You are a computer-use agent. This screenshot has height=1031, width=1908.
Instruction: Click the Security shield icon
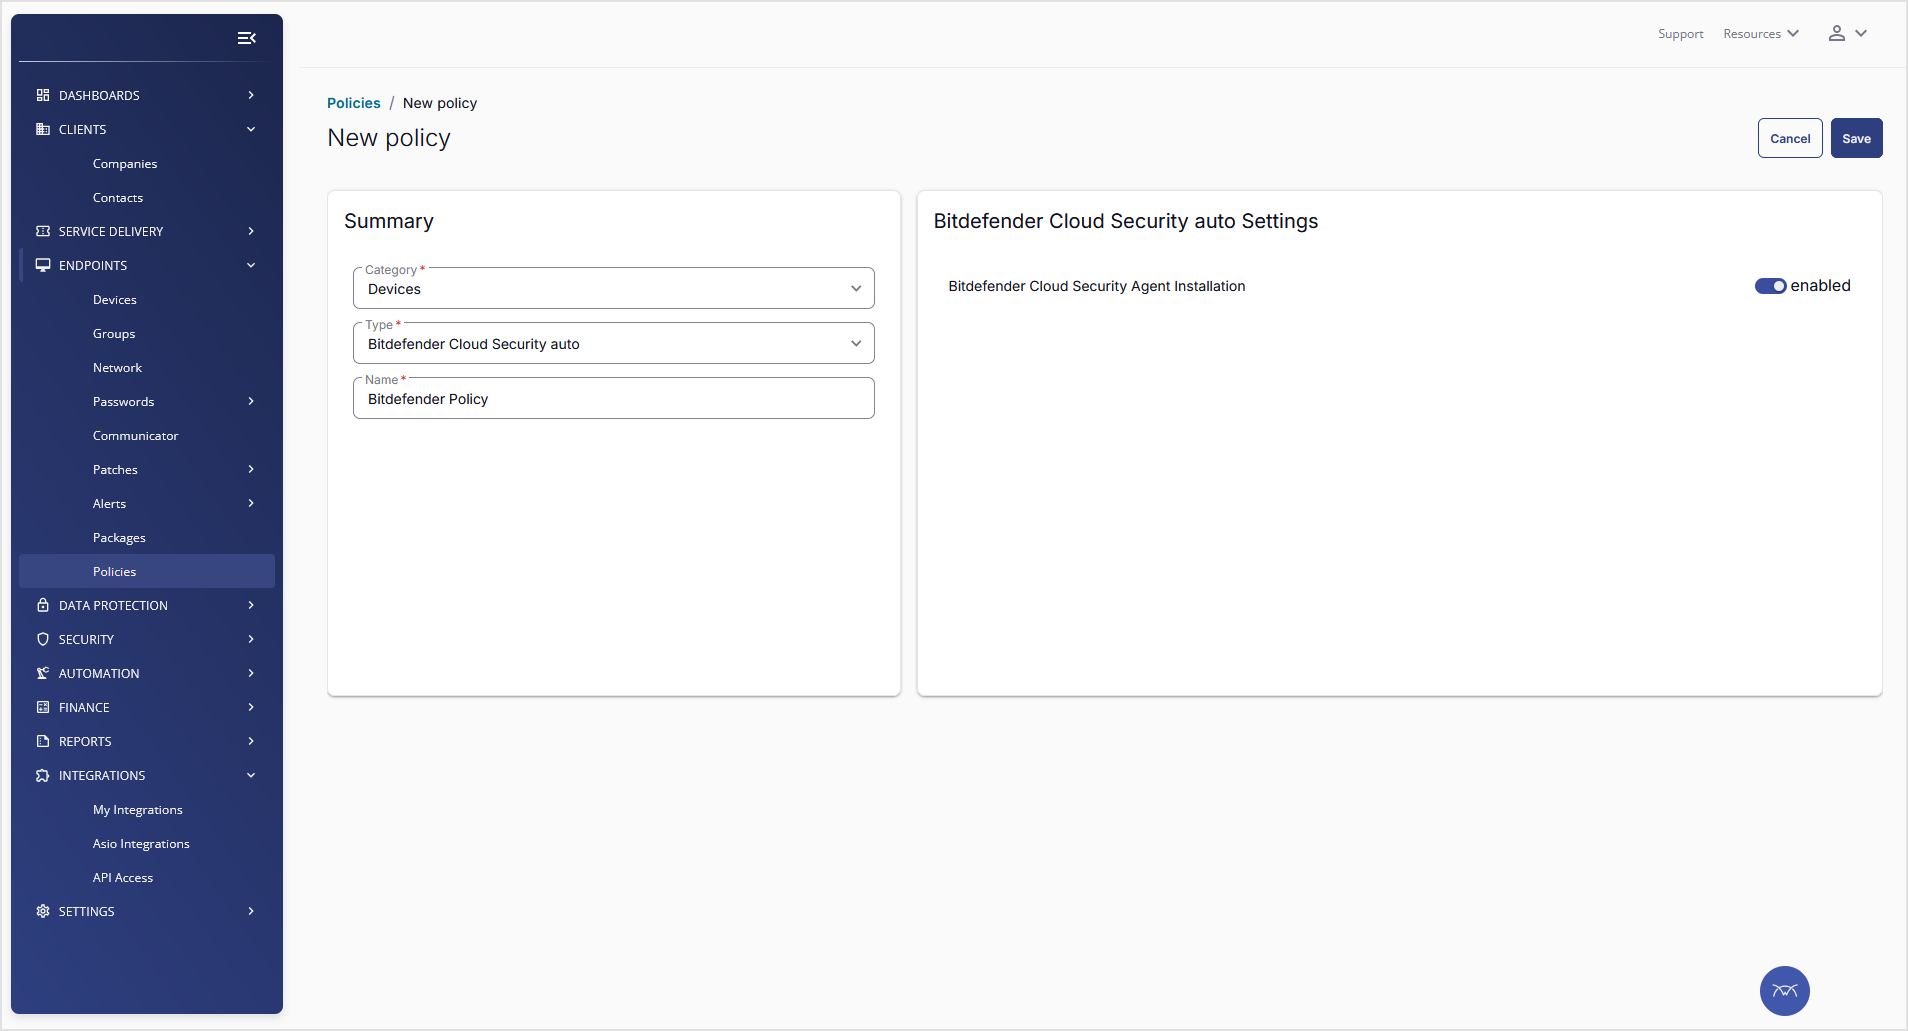click(x=43, y=640)
